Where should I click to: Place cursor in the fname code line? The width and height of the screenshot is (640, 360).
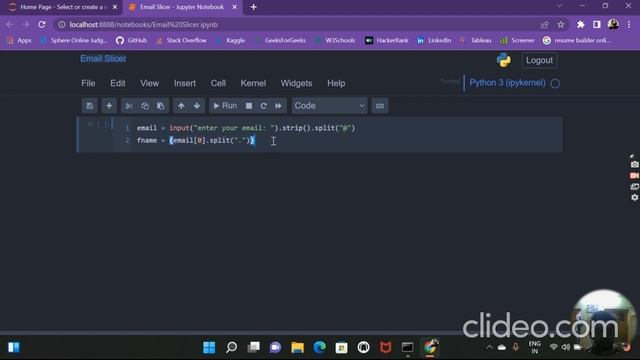pos(196,140)
